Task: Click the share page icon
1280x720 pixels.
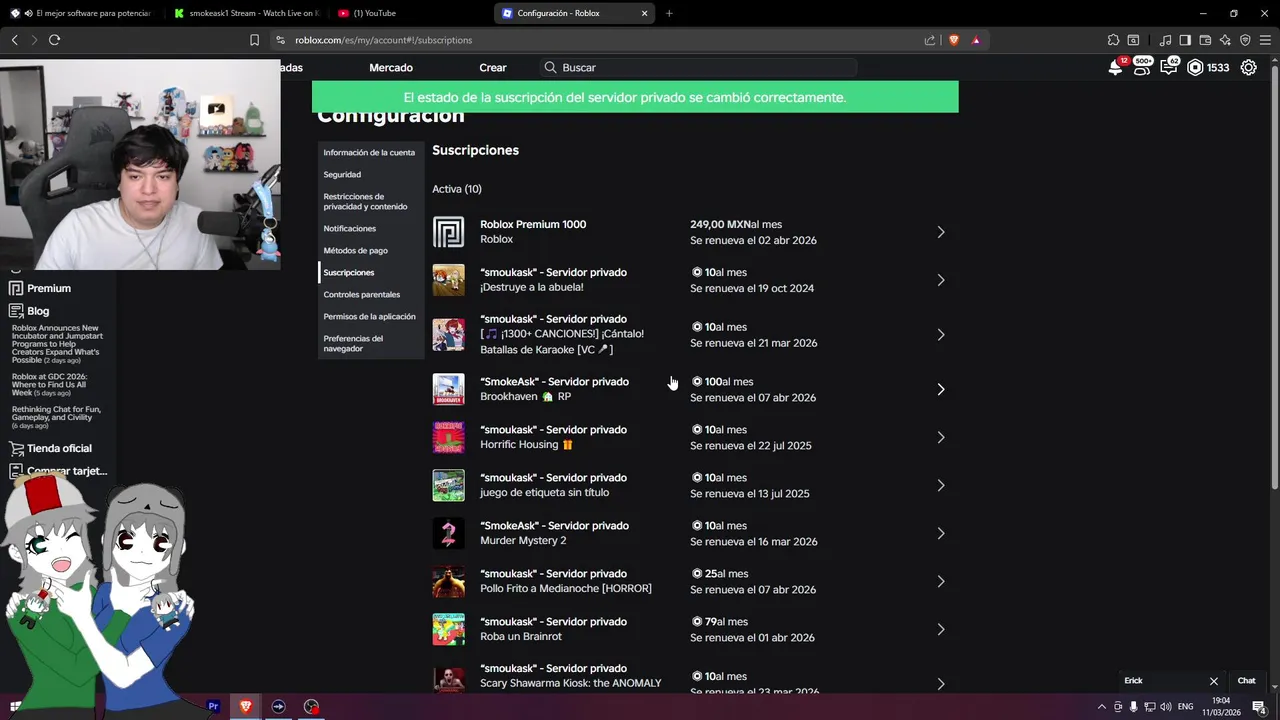Action: click(930, 40)
